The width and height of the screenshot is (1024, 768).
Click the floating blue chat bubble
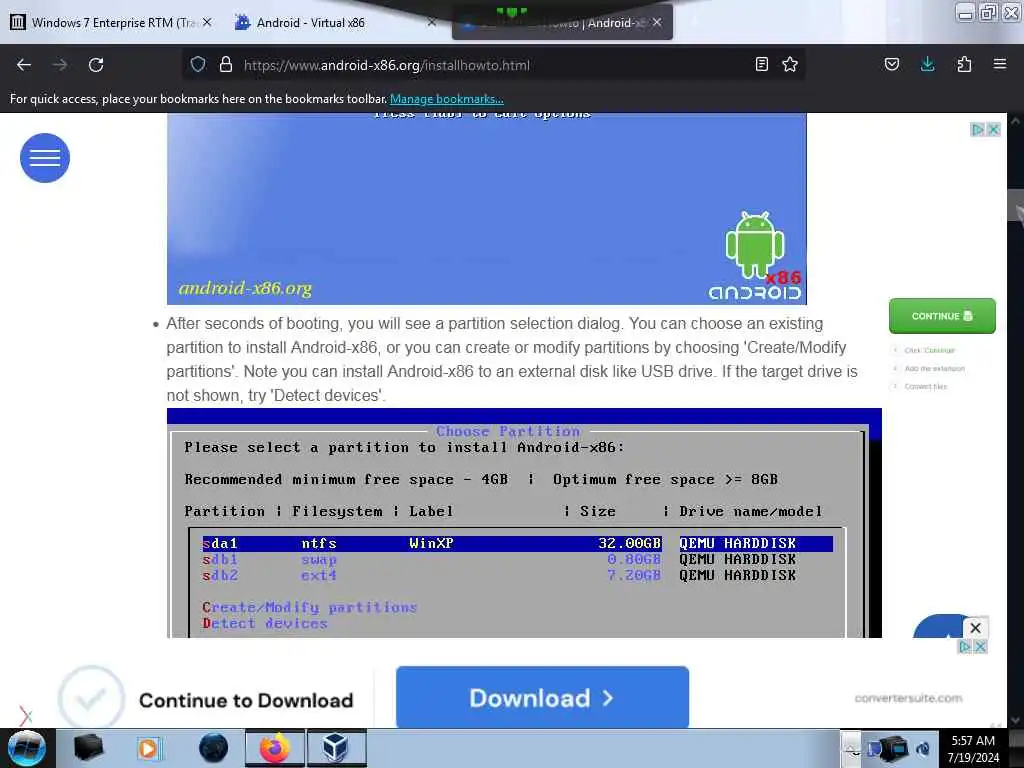pyautogui.click(x=938, y=626)
